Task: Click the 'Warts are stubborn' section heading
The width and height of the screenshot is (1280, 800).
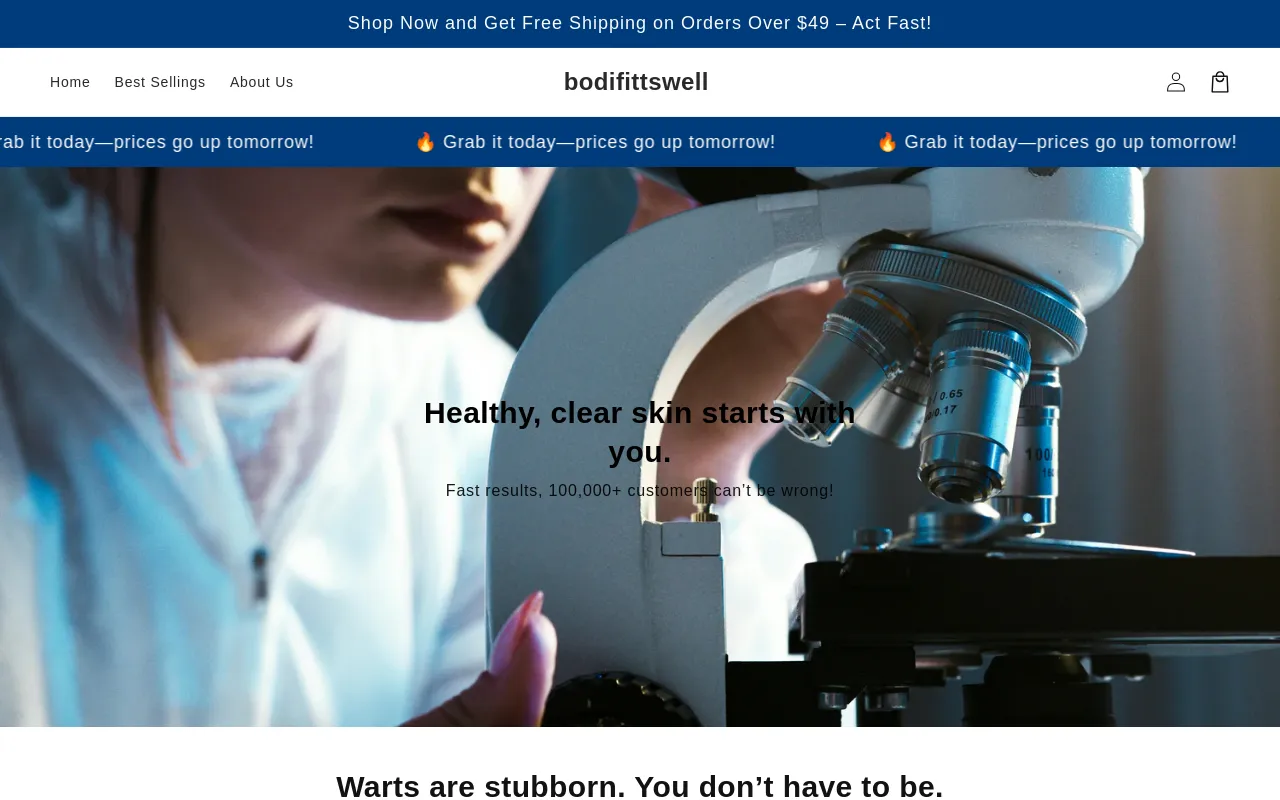Action: click(640, 786)
